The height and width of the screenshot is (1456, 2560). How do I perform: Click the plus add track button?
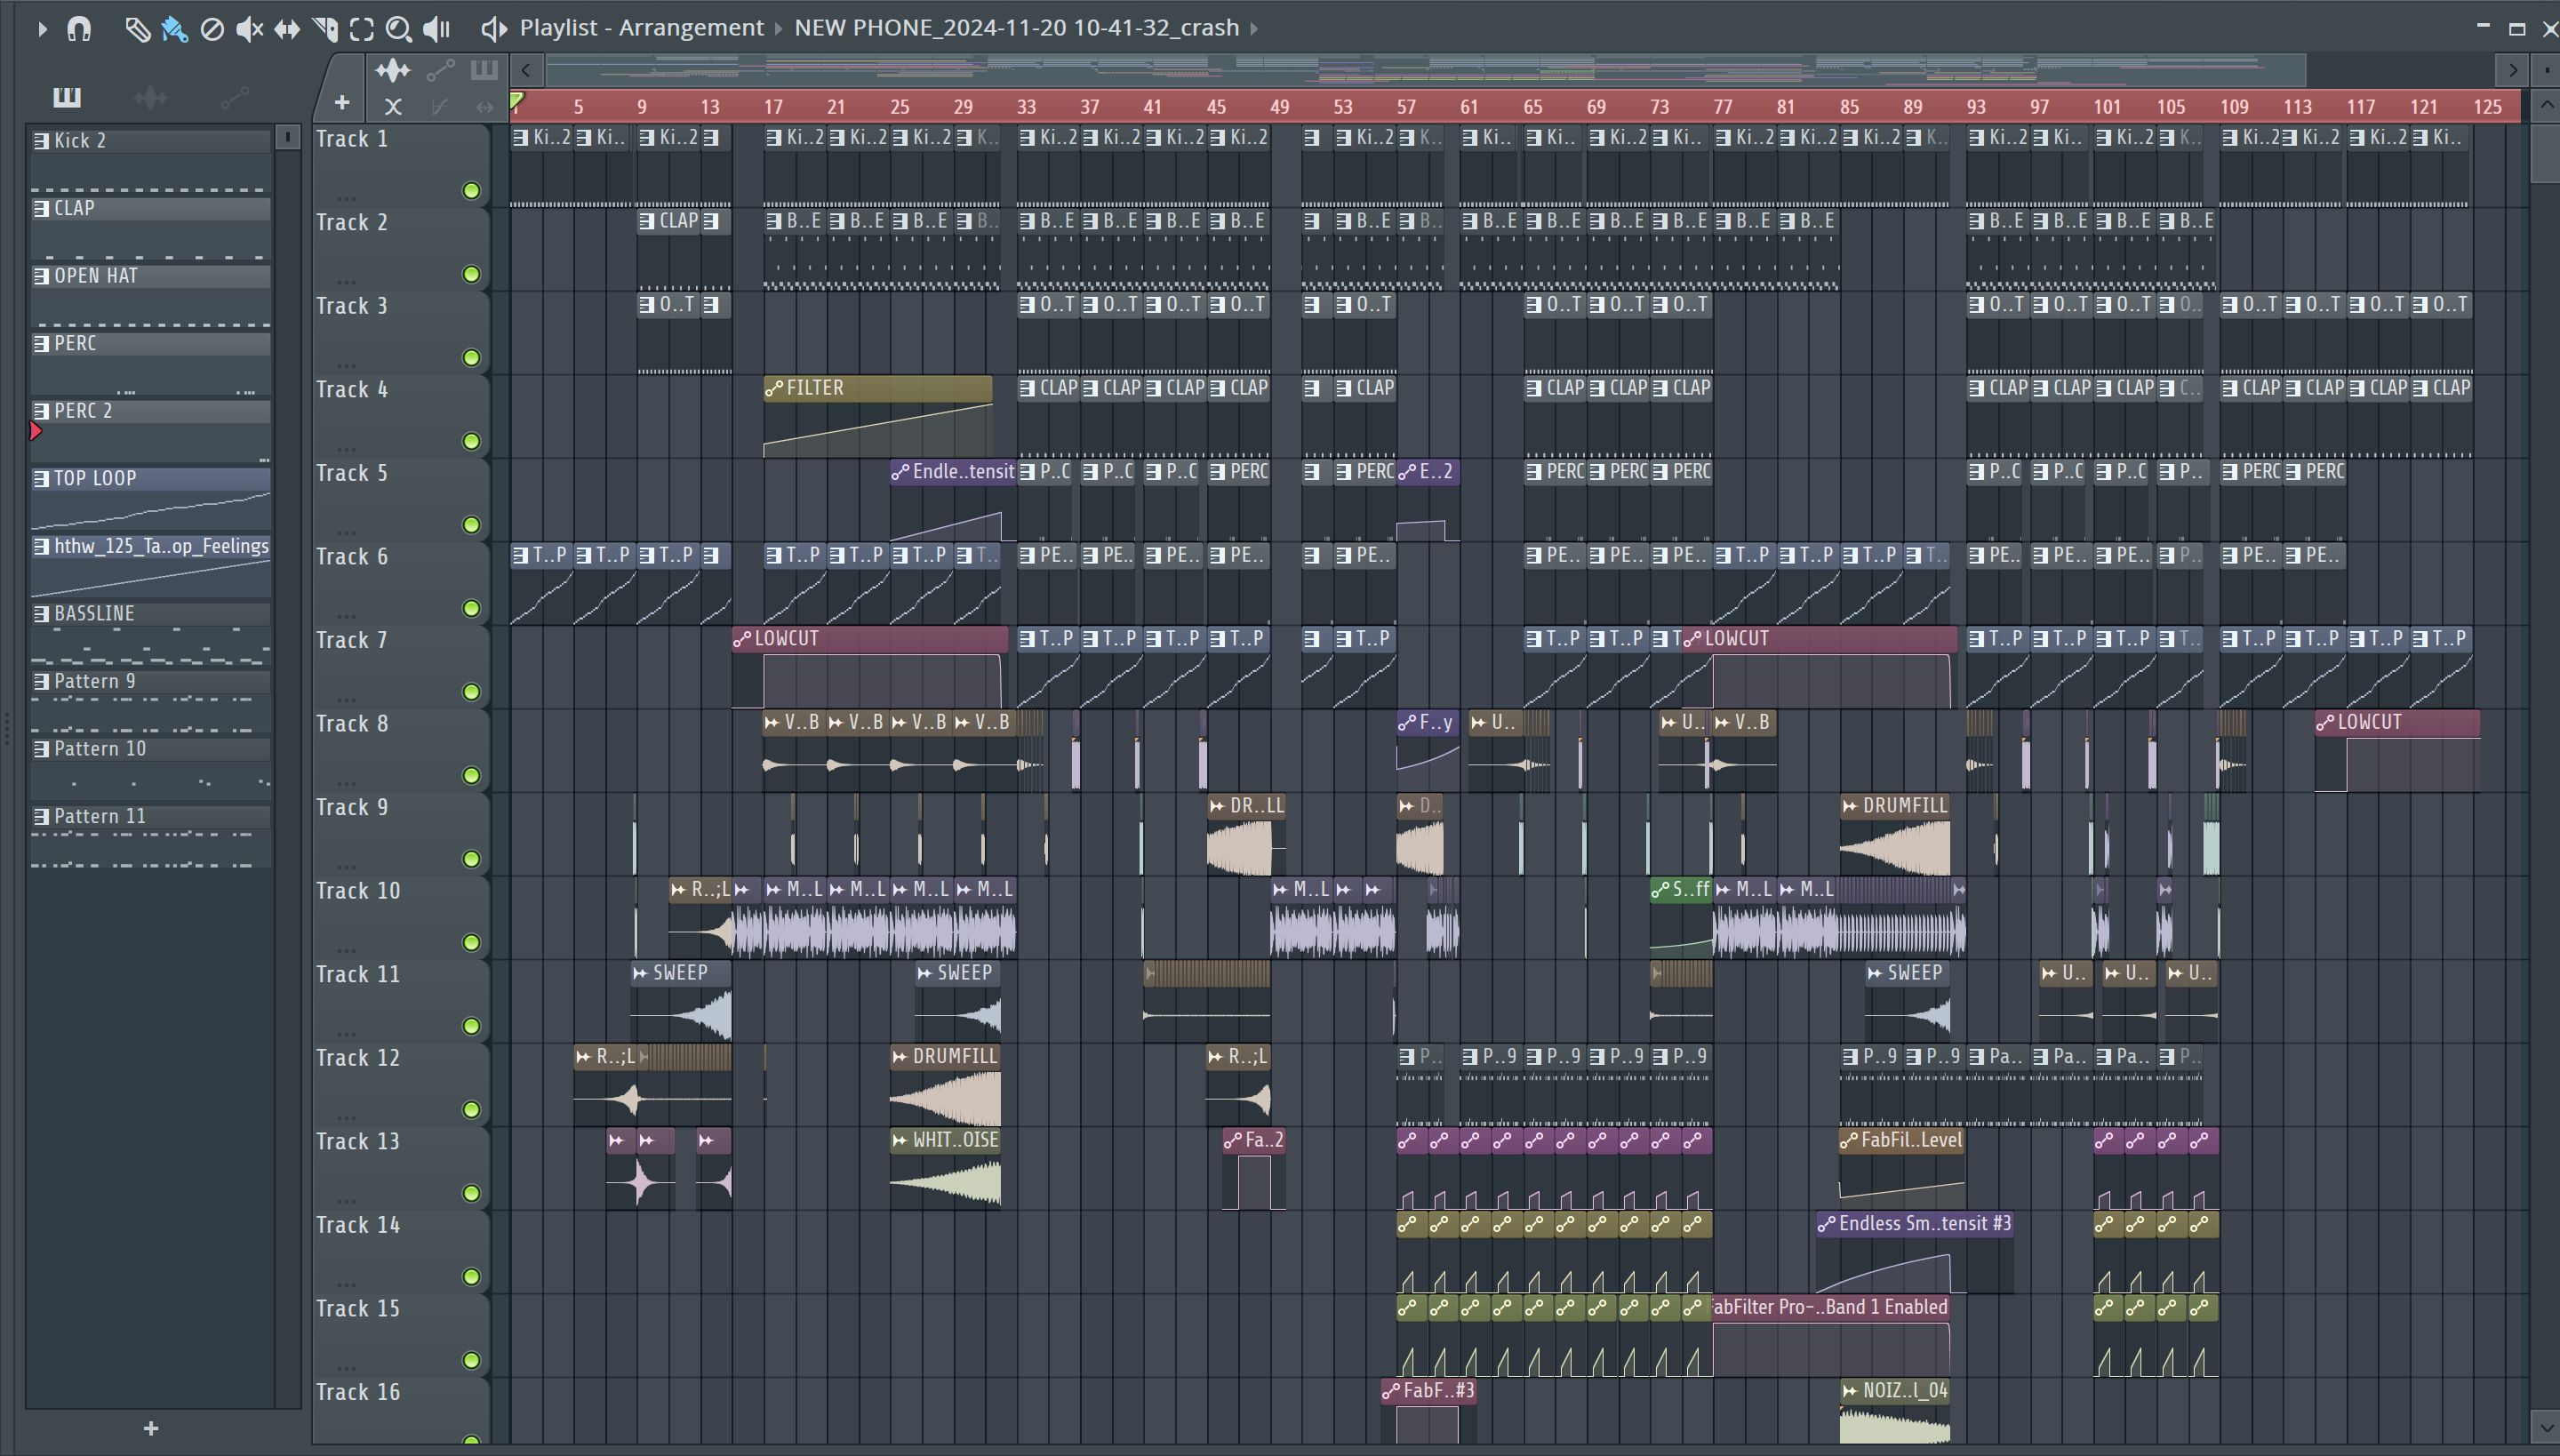(342, 103)
